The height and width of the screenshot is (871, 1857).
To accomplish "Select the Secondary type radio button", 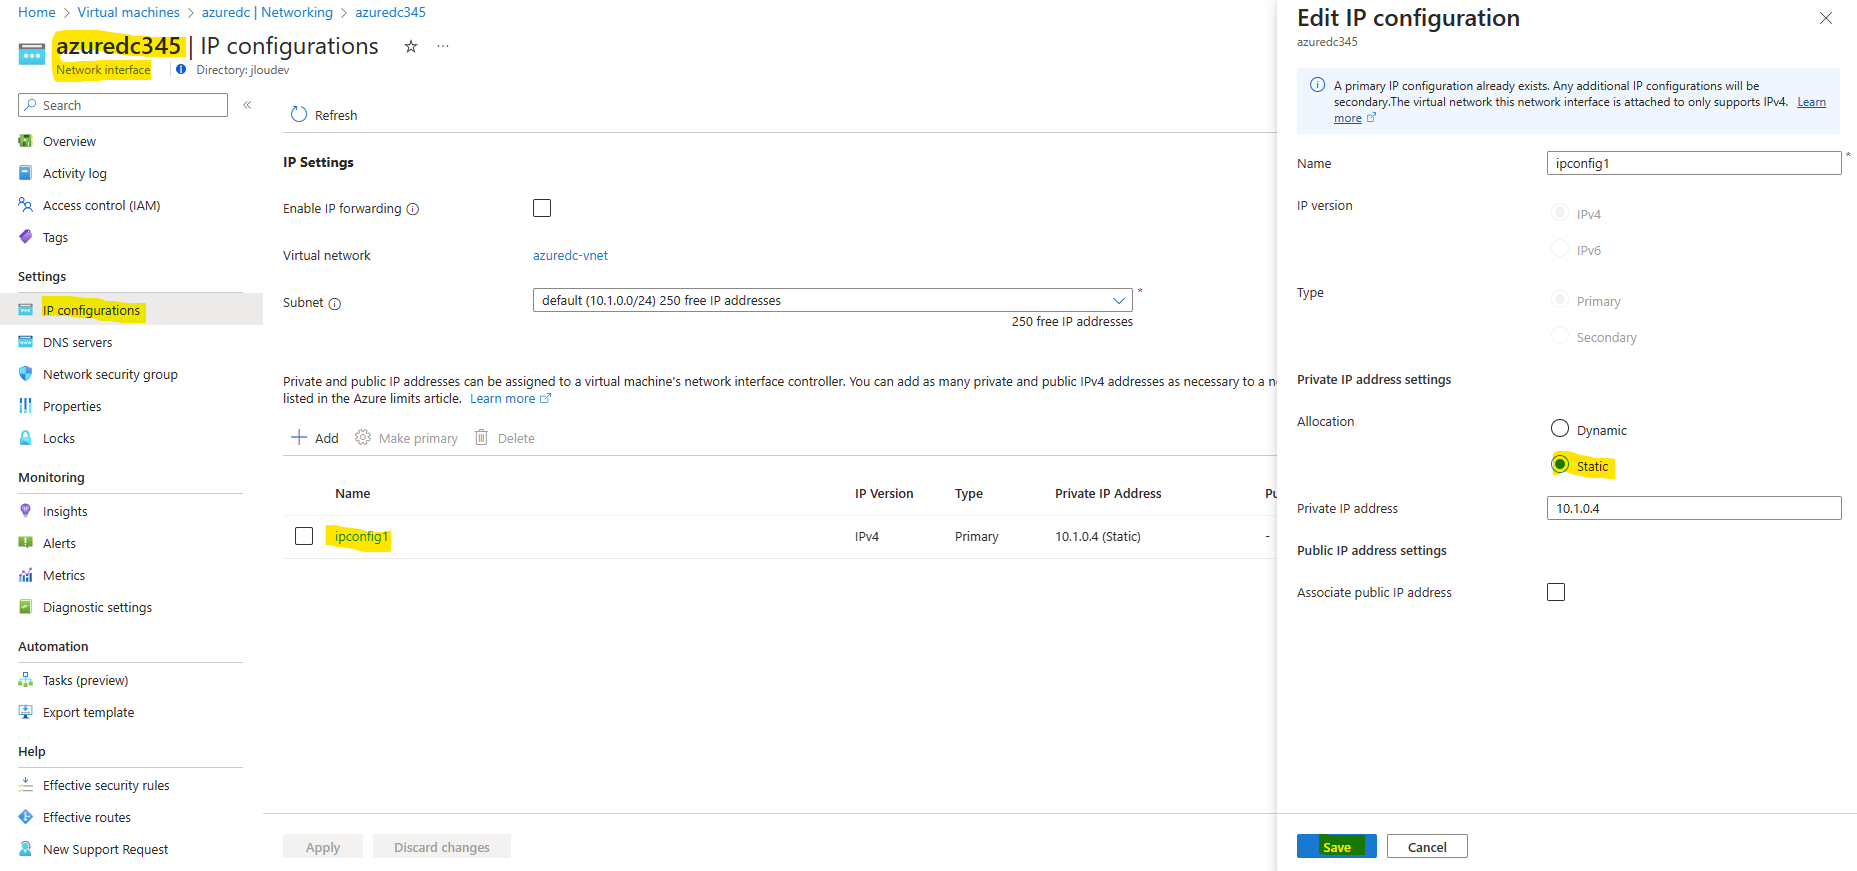I will pos(1560,335).
